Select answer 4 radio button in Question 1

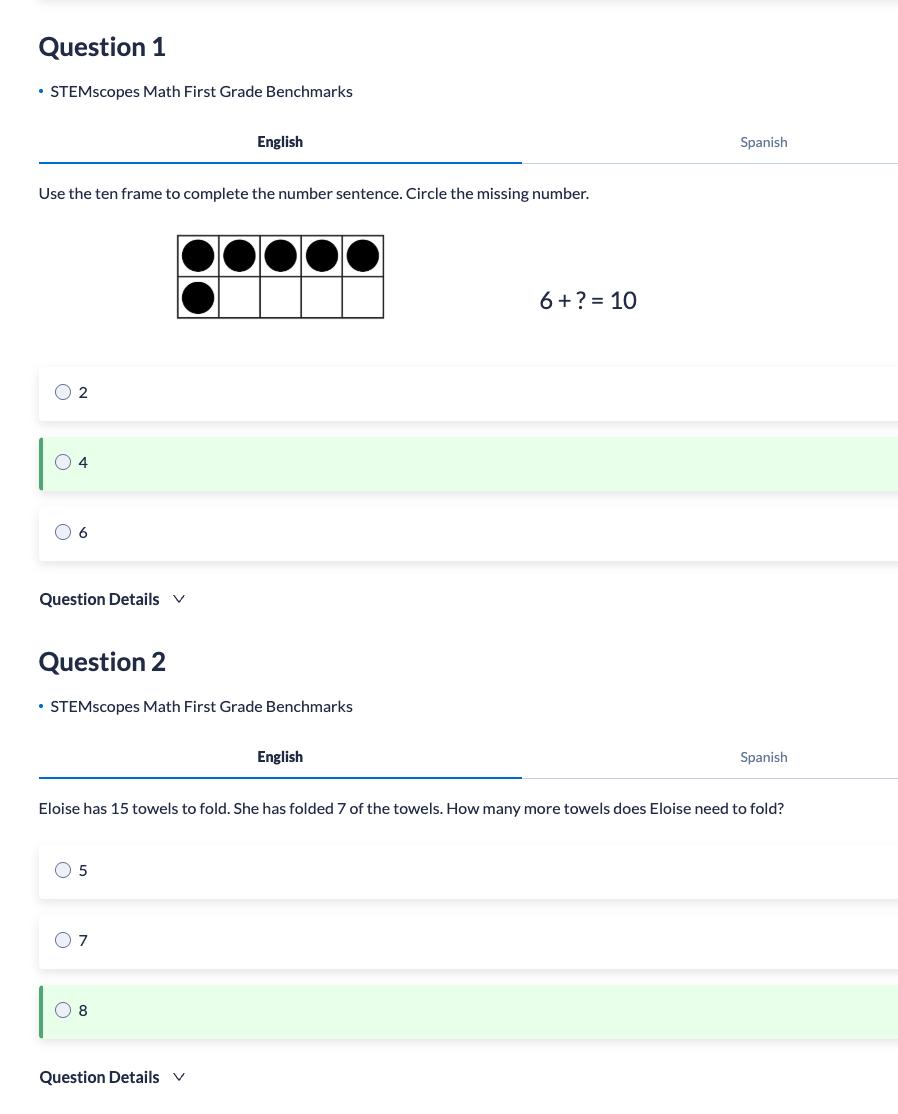63,463
